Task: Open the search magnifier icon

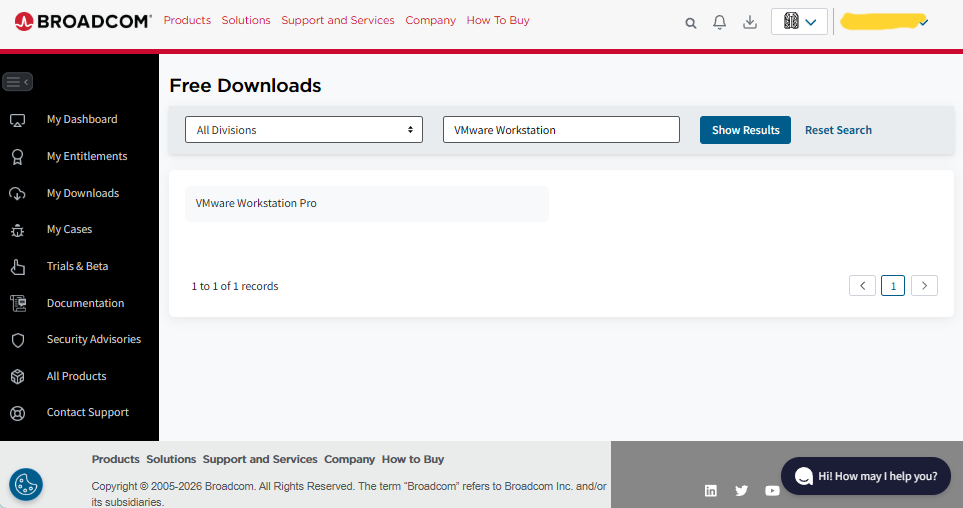Action: (691, 23)
